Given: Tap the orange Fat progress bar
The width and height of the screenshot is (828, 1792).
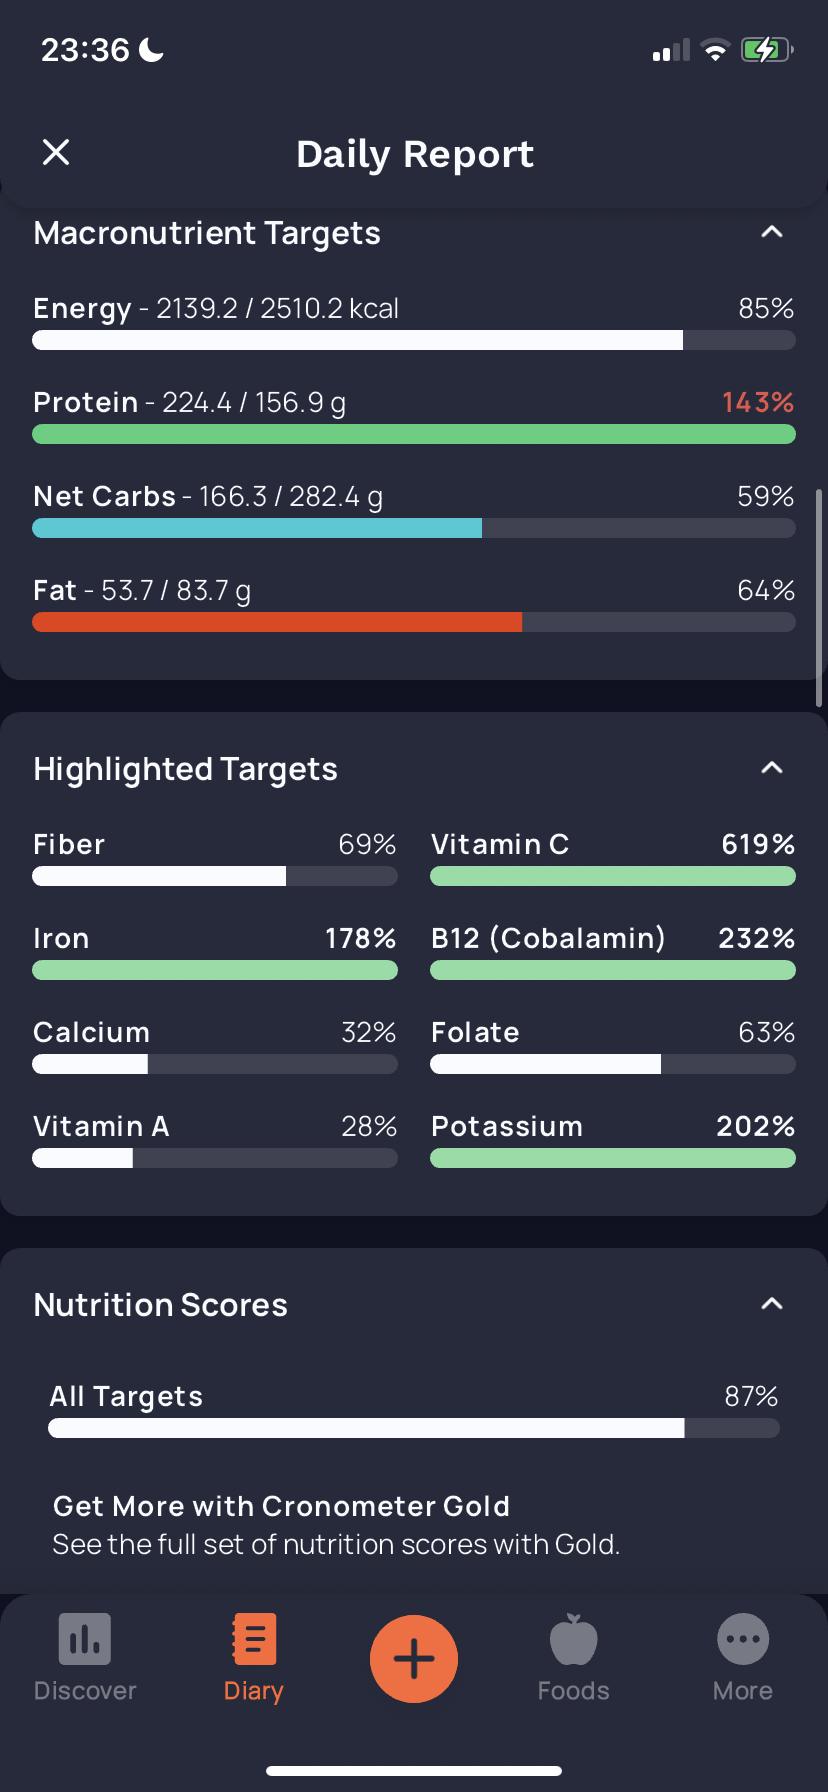Looking at the screenshot, I should [414, 622].
